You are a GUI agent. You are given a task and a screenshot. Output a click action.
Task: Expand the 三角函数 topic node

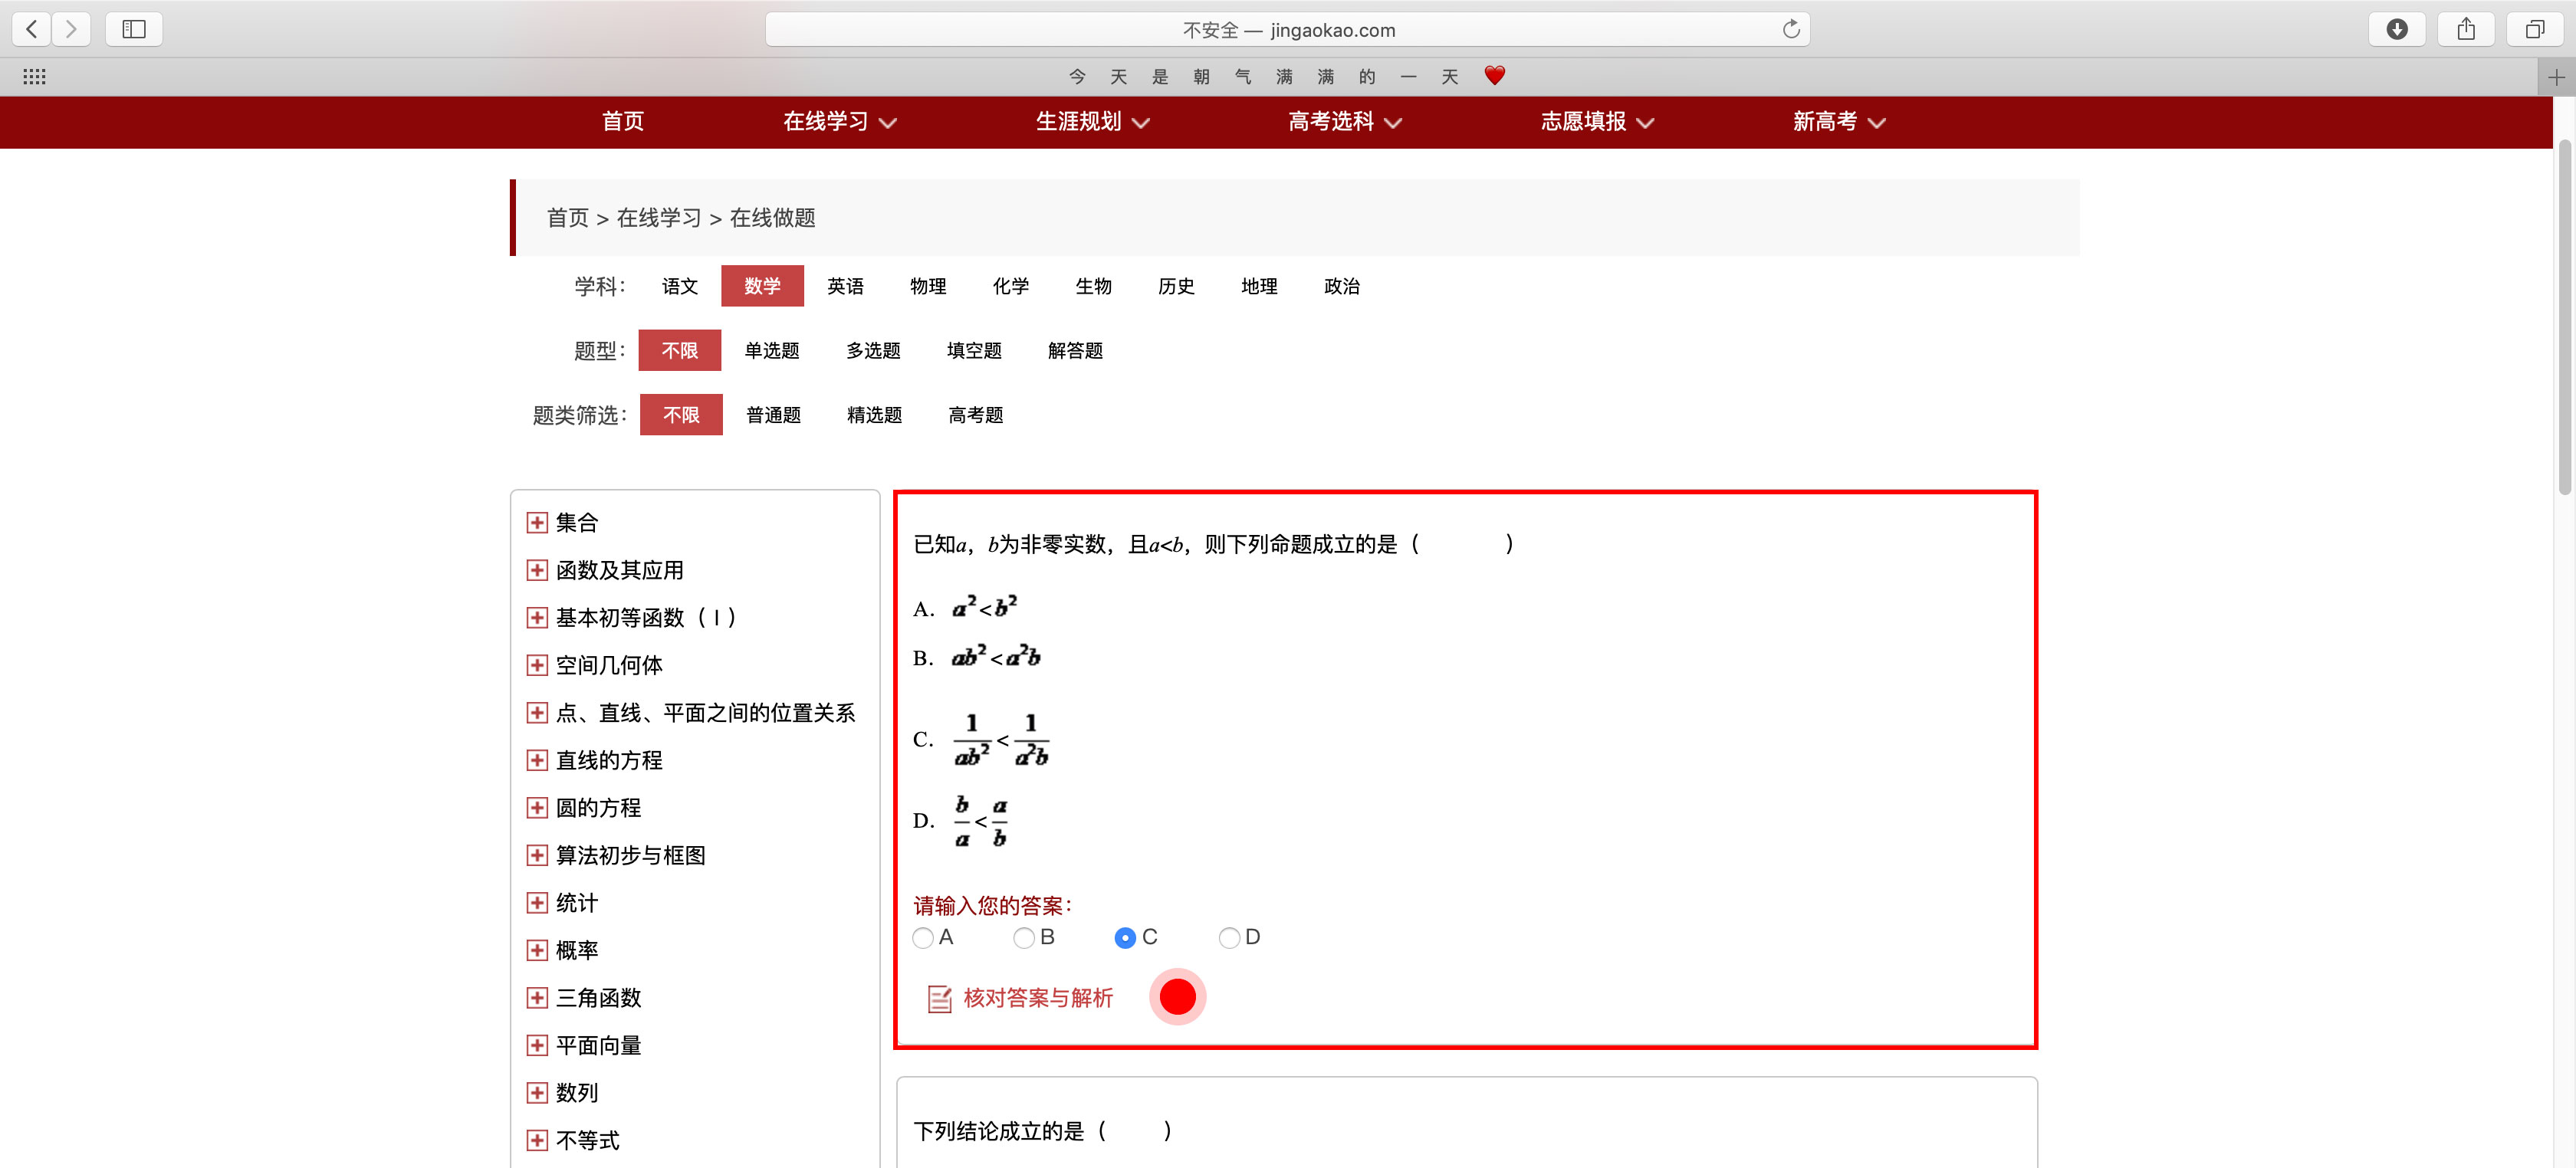click(x=537, y=998)
